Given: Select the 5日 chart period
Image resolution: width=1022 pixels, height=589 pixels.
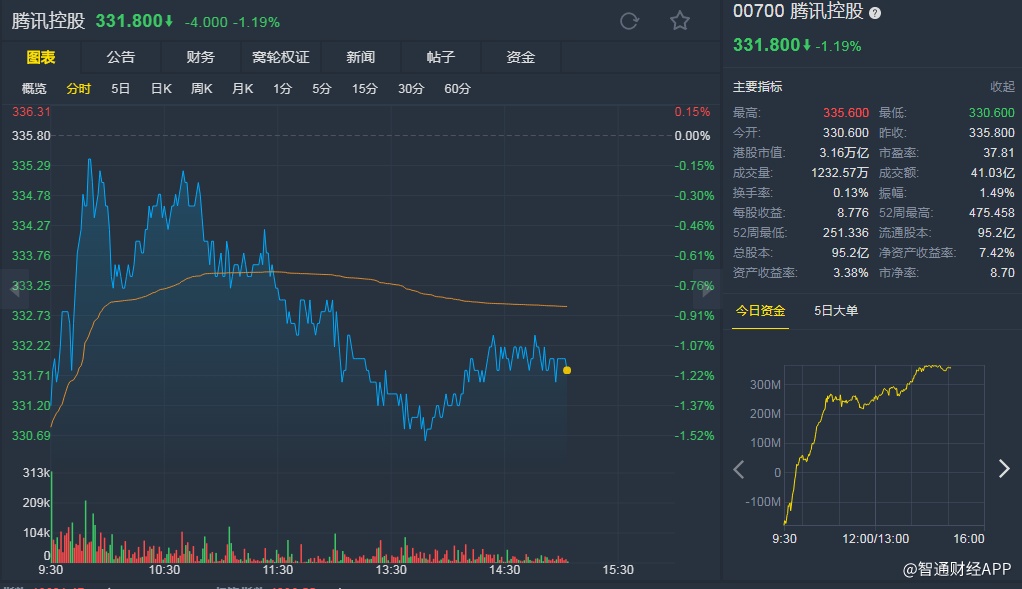Looking at the screenshot, I should (120, 89).
